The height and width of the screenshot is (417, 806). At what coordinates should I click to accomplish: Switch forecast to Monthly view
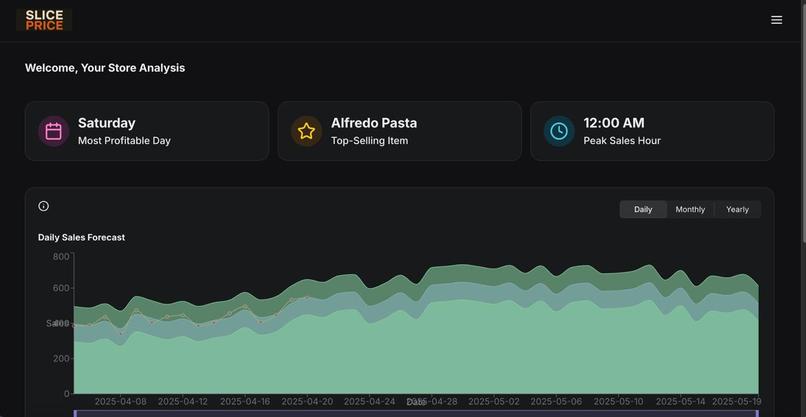tap(690, 209)
